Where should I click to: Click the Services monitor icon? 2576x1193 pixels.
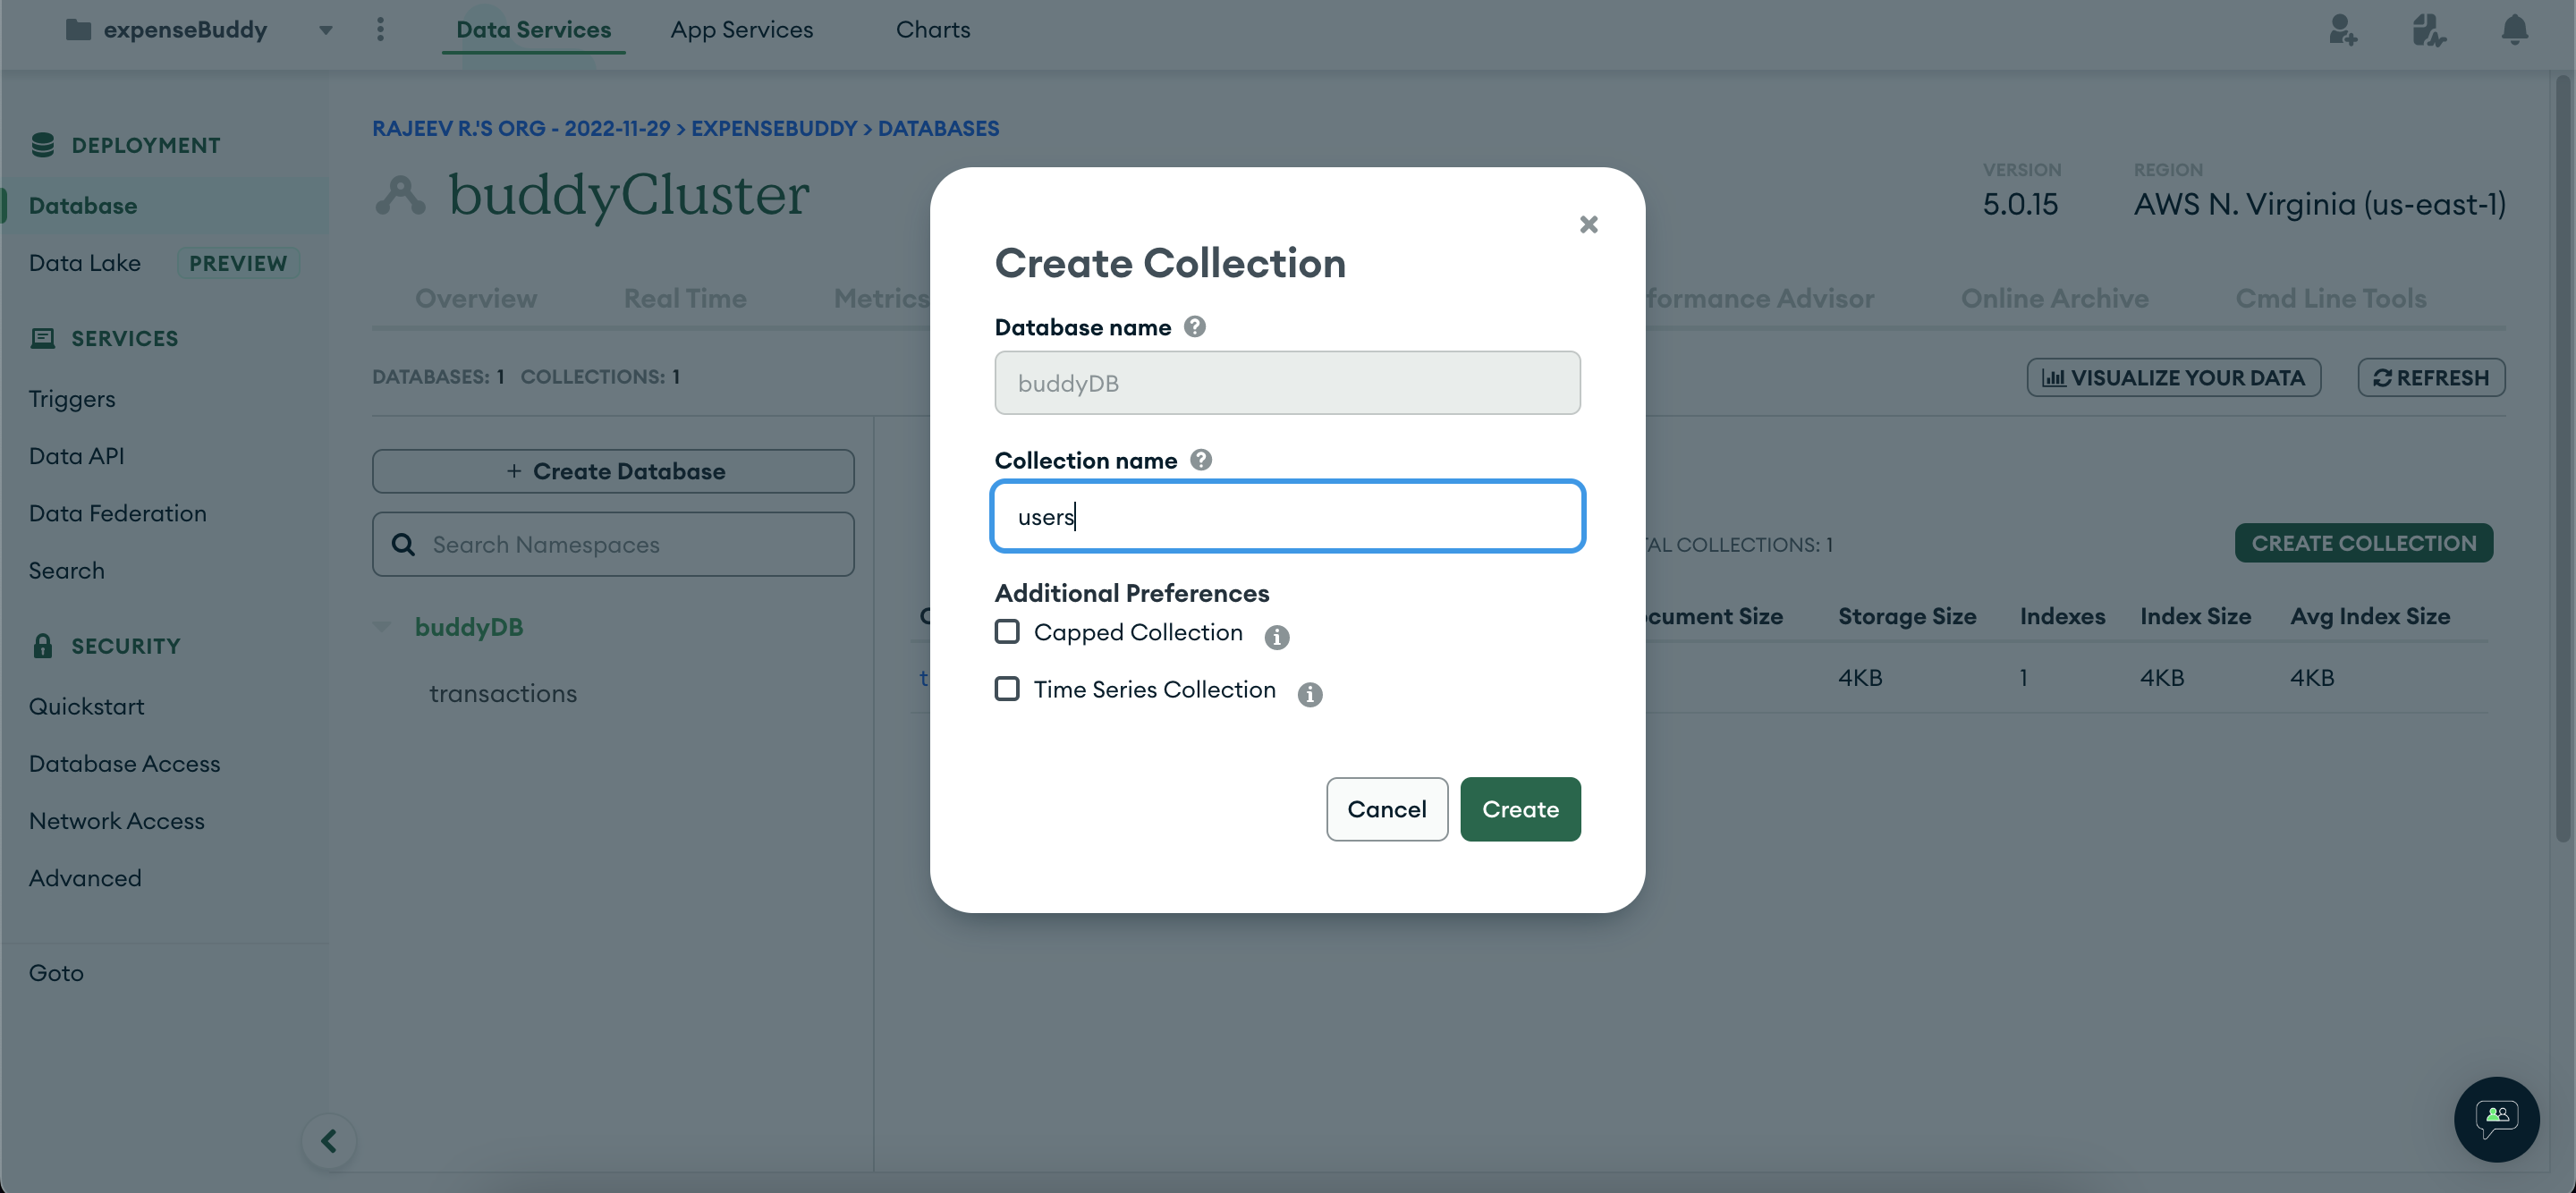pyautogui.click(x=42, y=338)
